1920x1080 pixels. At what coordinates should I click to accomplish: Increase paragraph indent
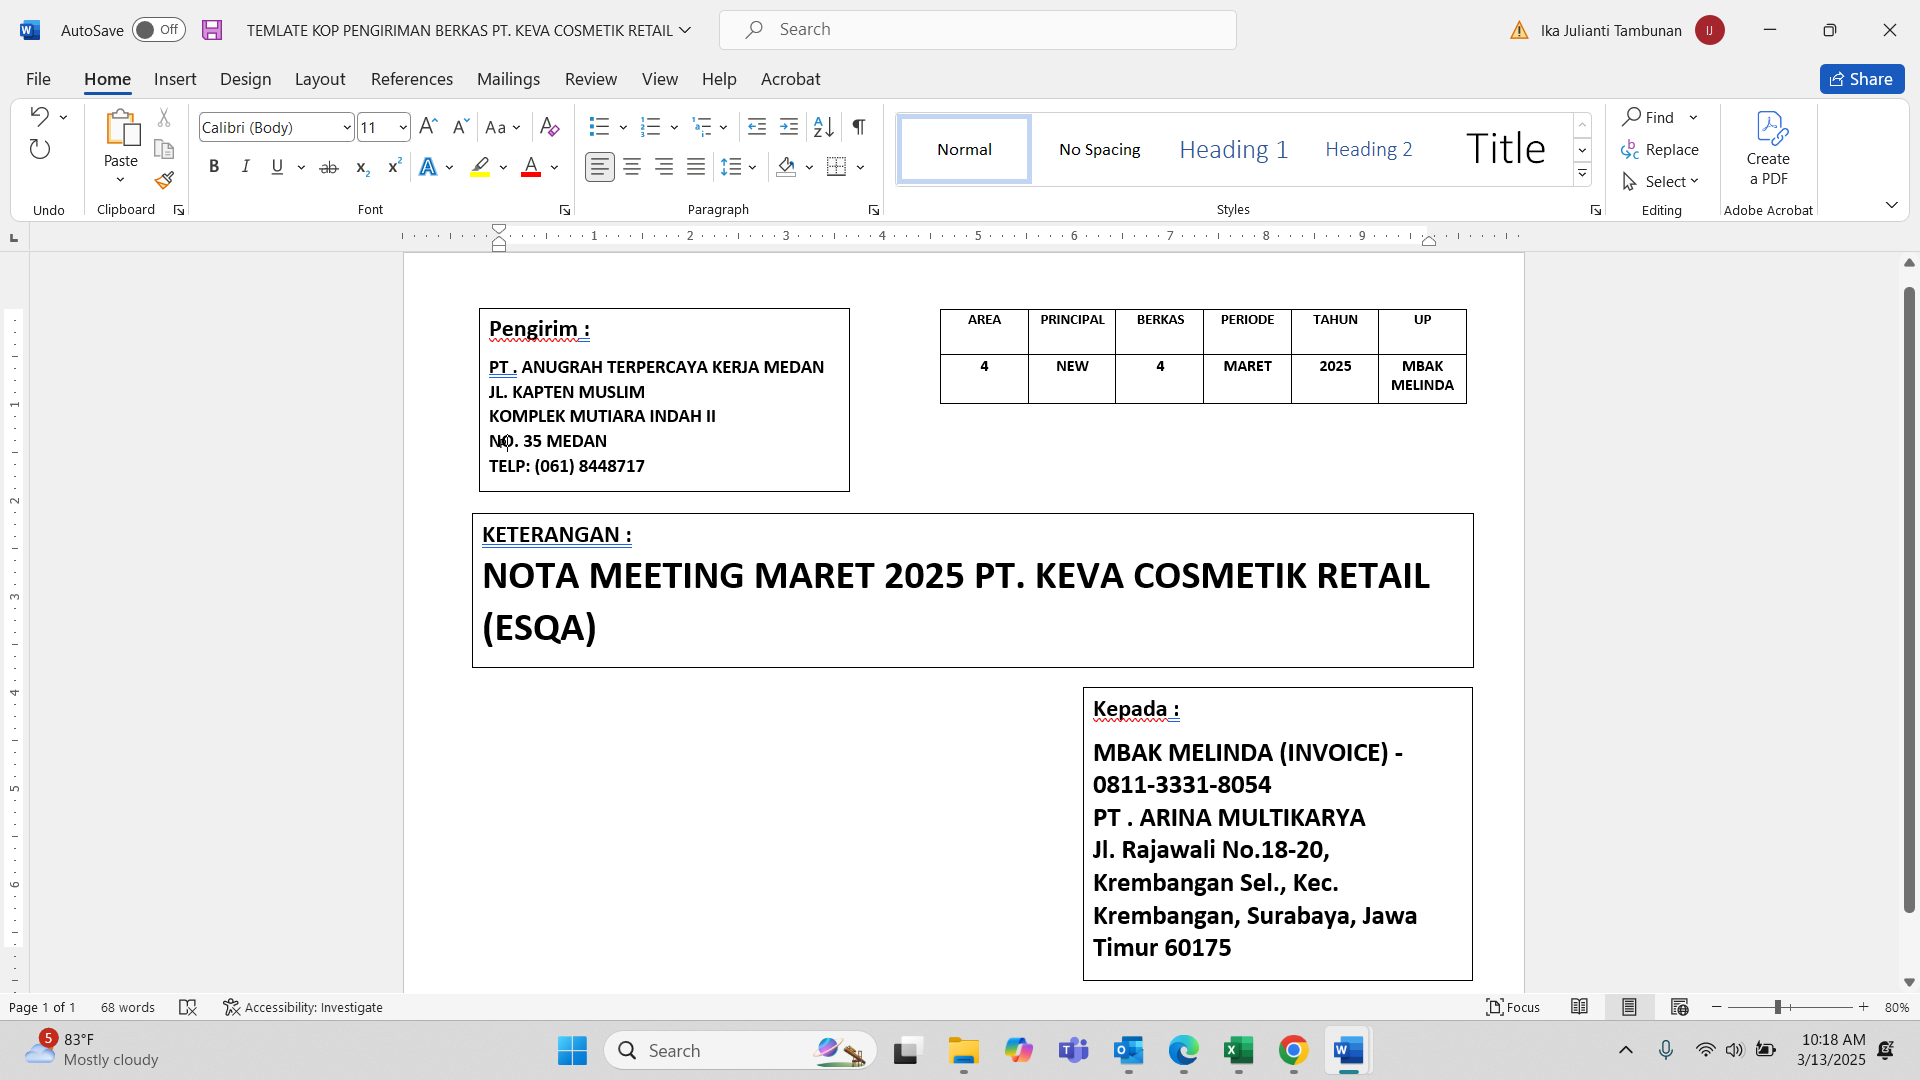point(789,127)
